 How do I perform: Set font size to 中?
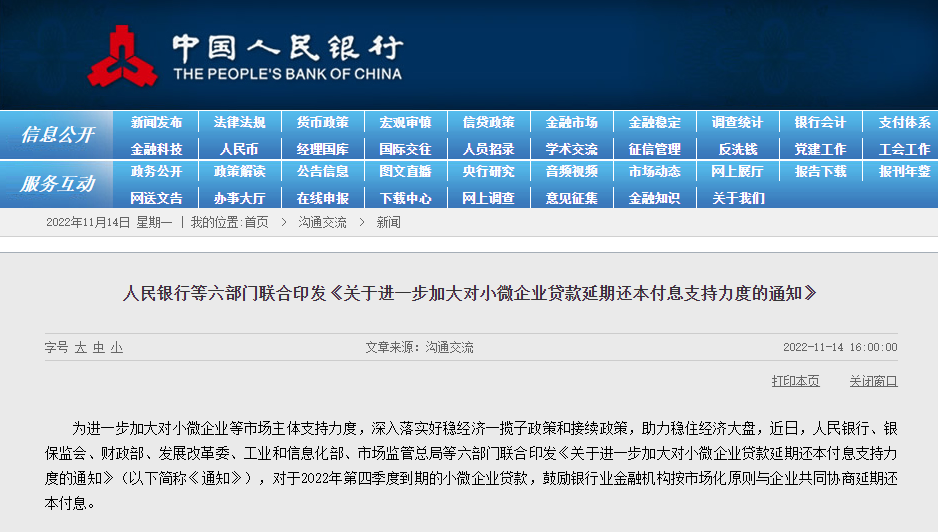pyautogui.click(x=99, y=348)
